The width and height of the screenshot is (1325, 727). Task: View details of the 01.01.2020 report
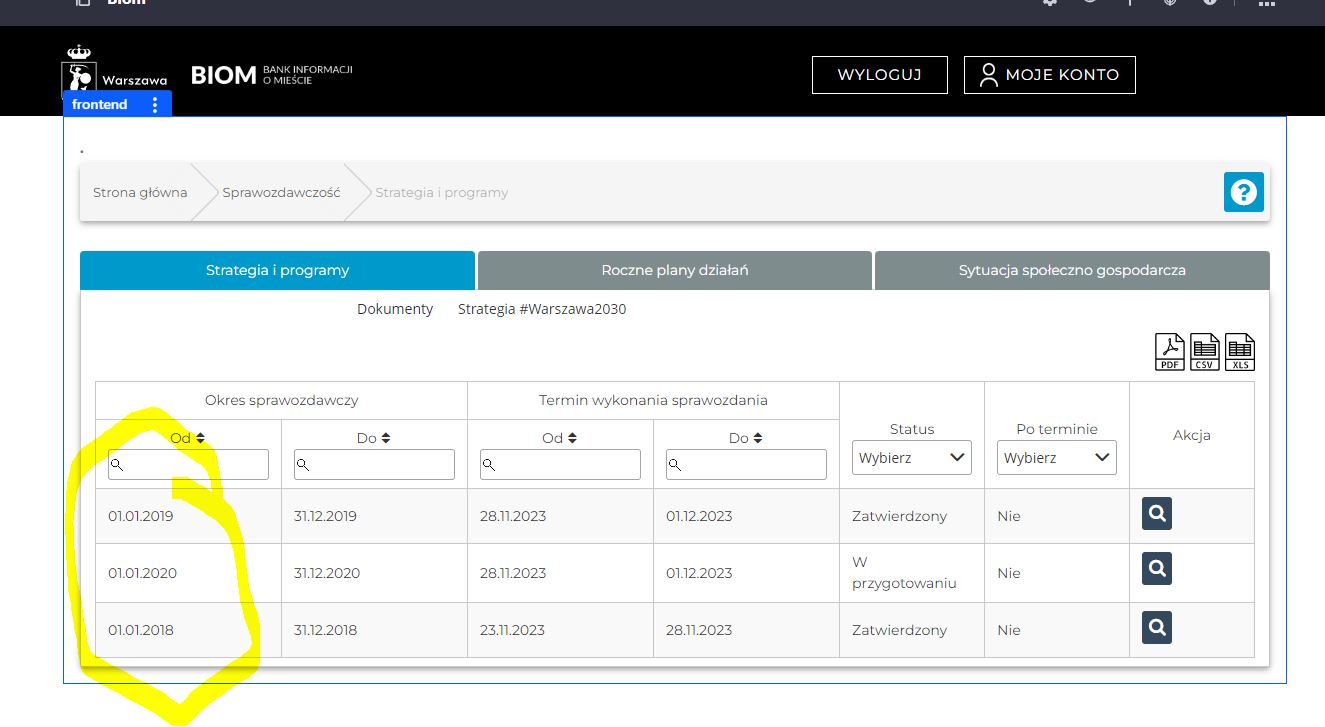(x=1157, y=569)
